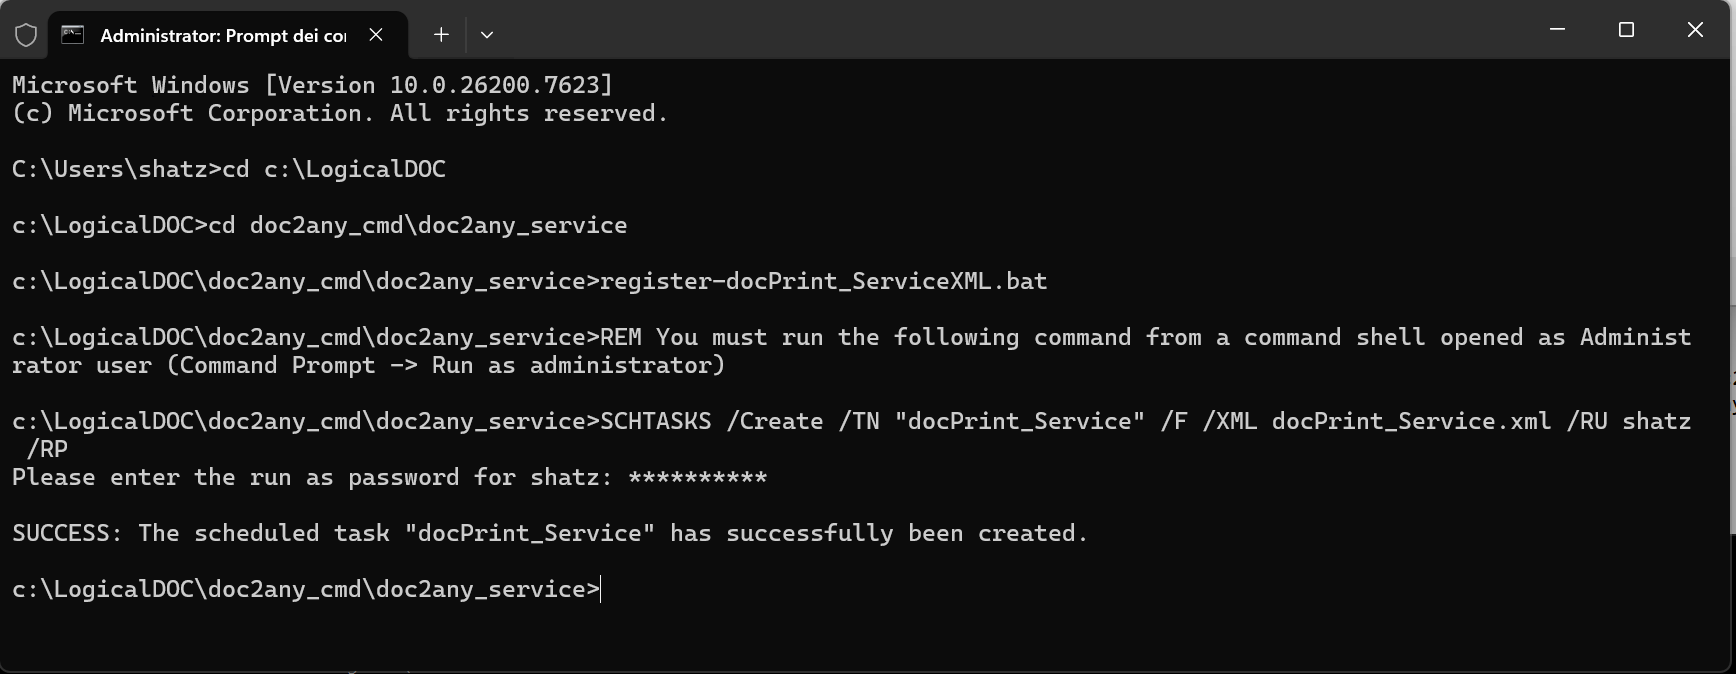Viewport: 1736px width, 674px height.
Task: Click the masked password asterisks
Action: (697, 478)
